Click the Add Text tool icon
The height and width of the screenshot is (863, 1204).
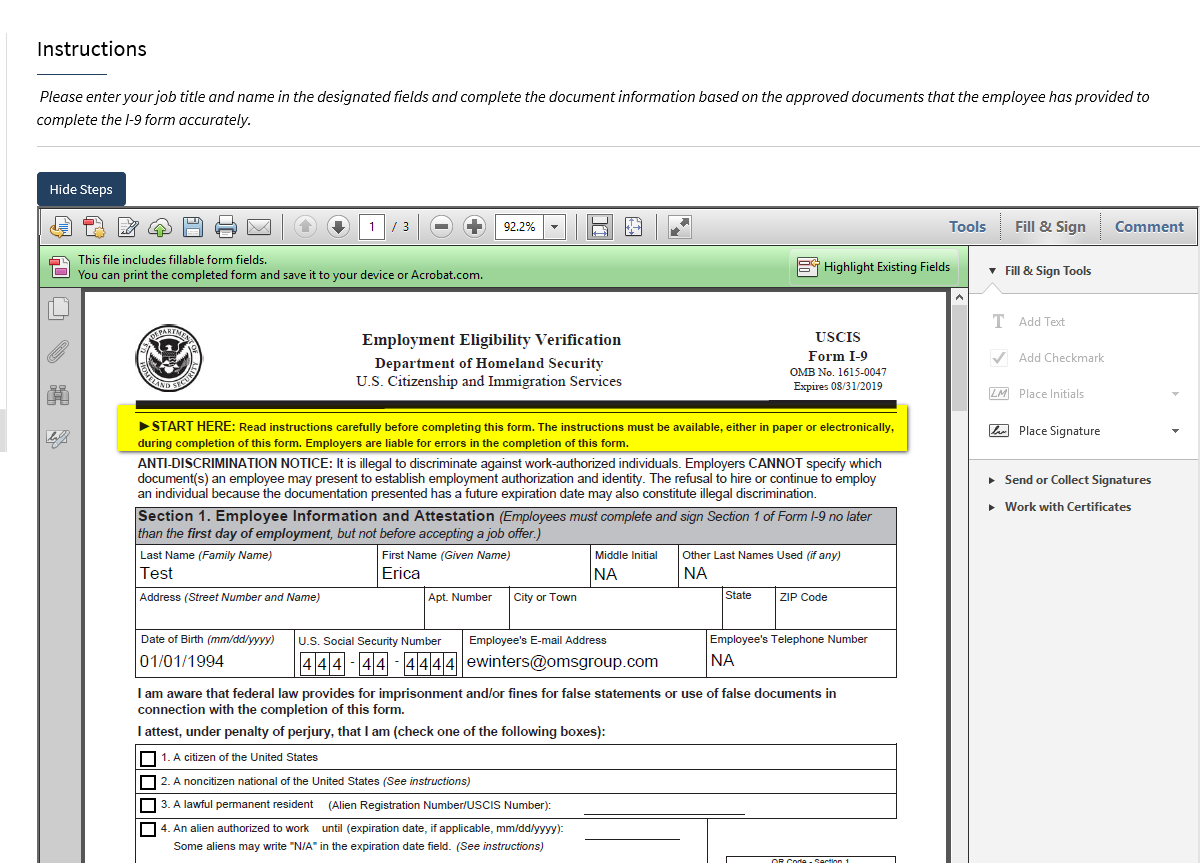click(x=998, y=322)
